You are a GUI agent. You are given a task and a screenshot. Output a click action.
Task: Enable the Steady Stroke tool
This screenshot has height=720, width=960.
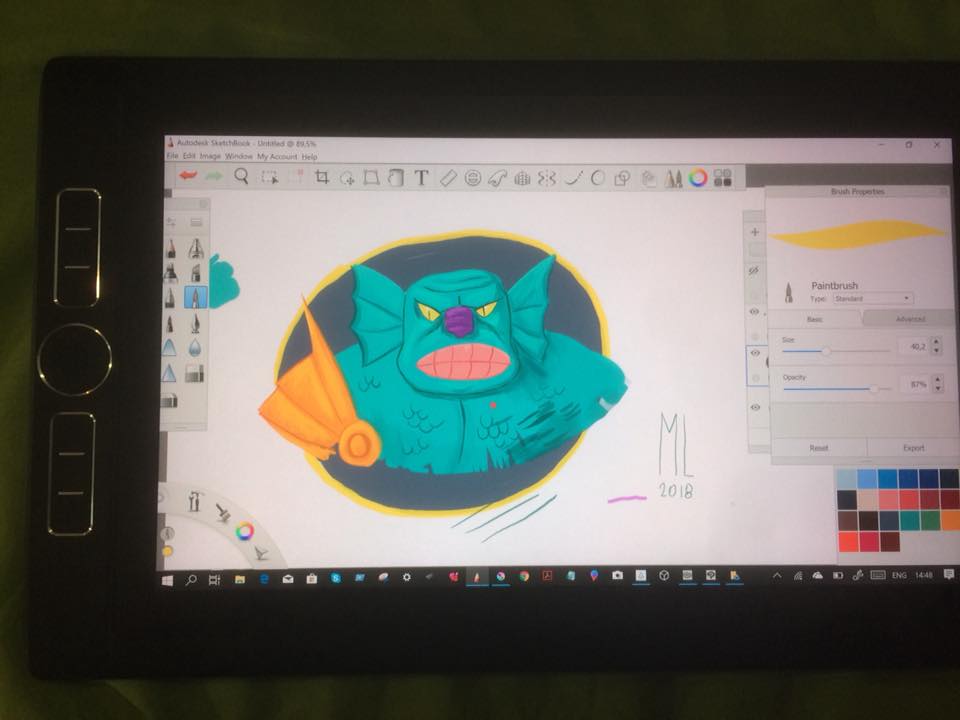pyautogui.click(x=573, y=178)
